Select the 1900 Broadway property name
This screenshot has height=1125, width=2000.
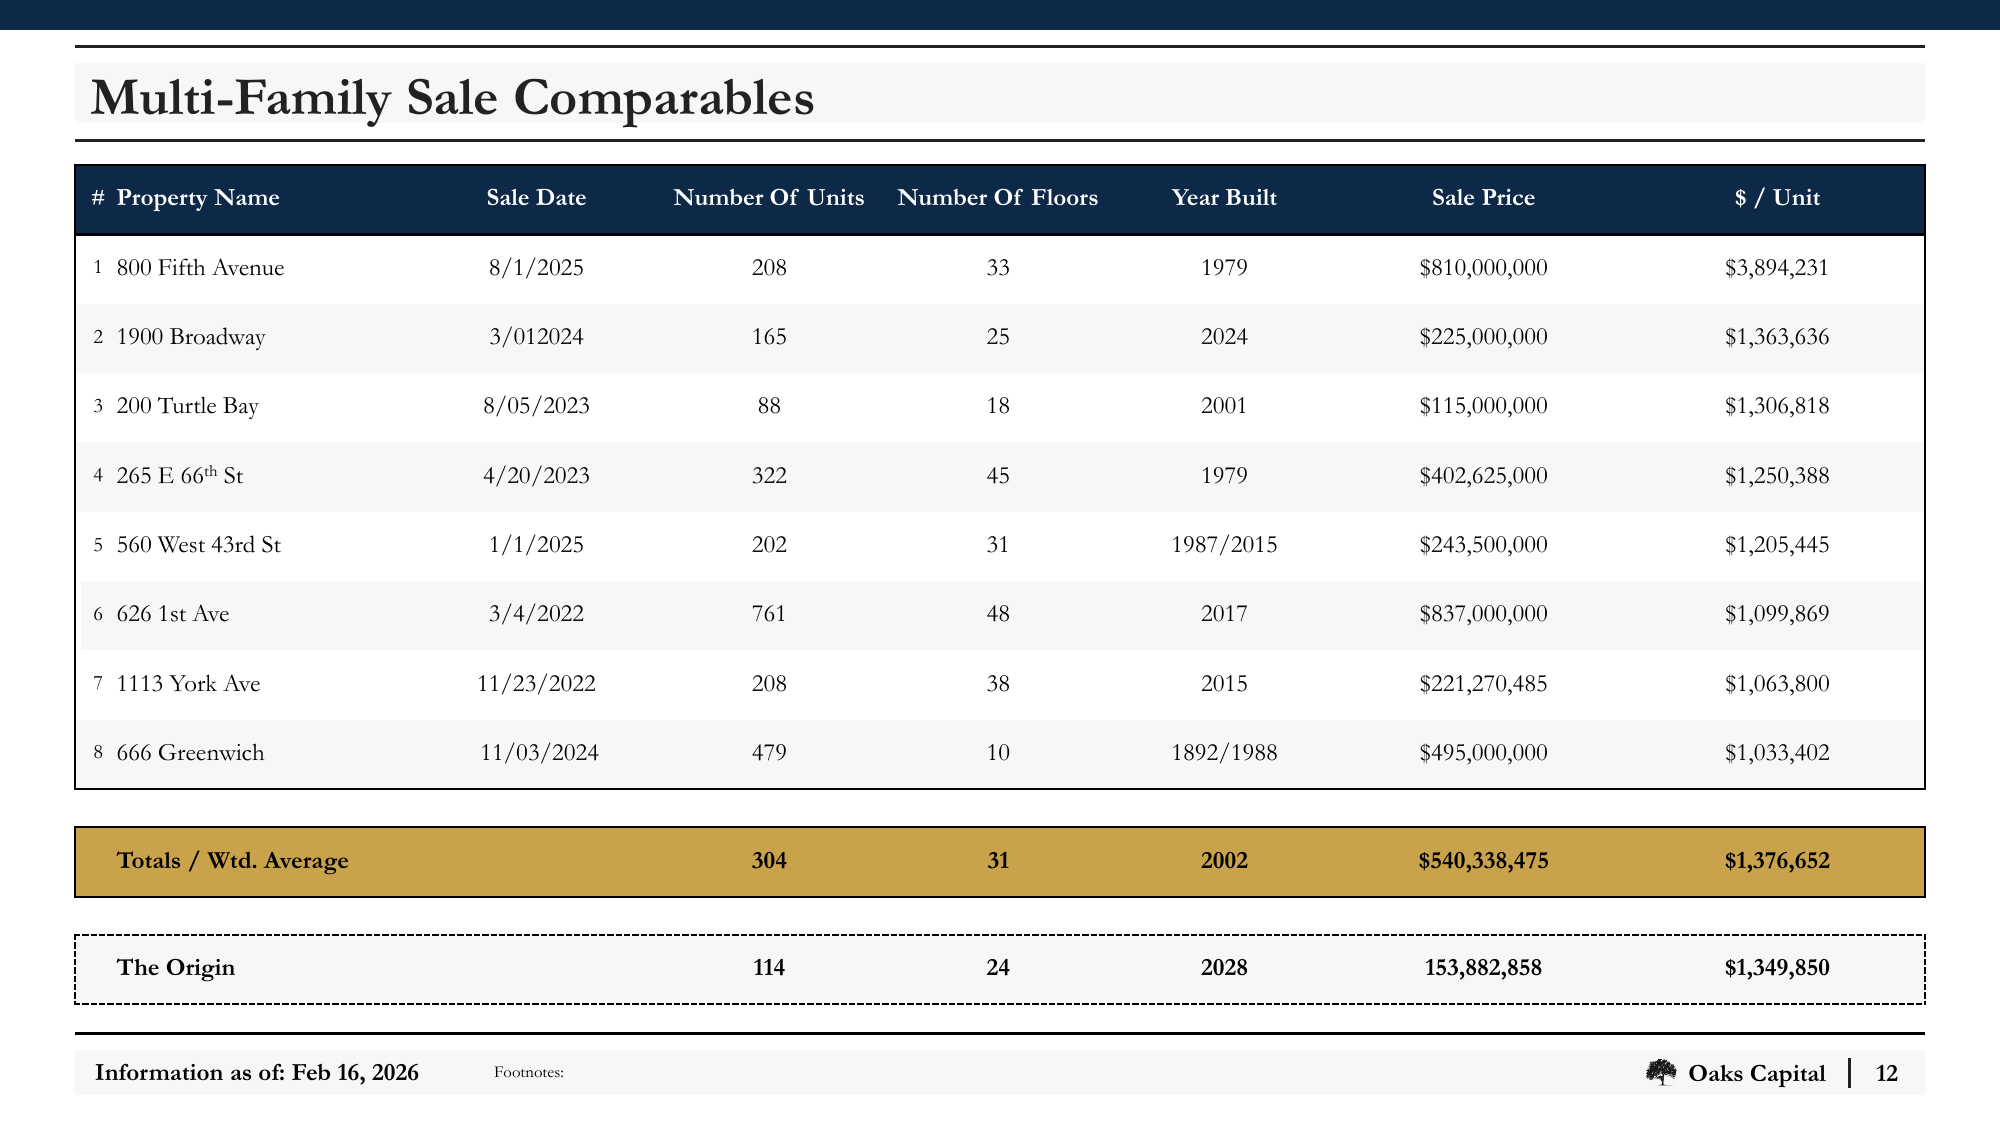(x=191, y=337)
